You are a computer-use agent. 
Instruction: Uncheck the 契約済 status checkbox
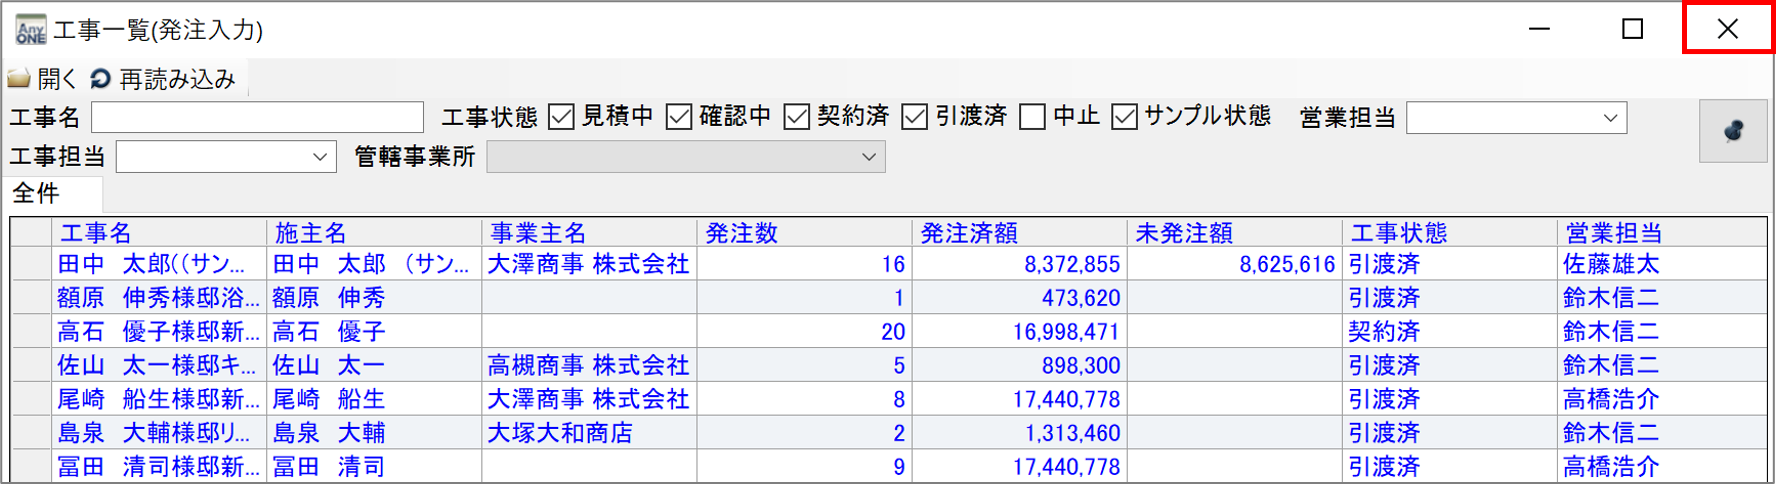coord(797,117)
